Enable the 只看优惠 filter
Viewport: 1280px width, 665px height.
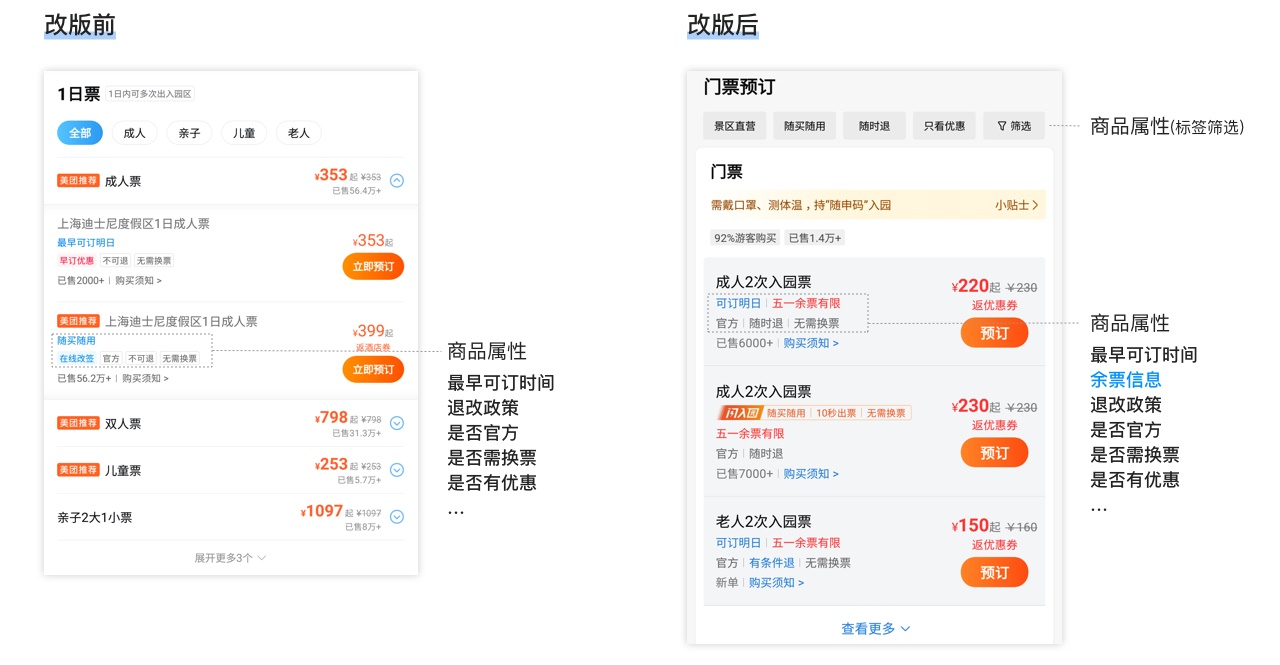pyautogui.click(x=943, y=126)
